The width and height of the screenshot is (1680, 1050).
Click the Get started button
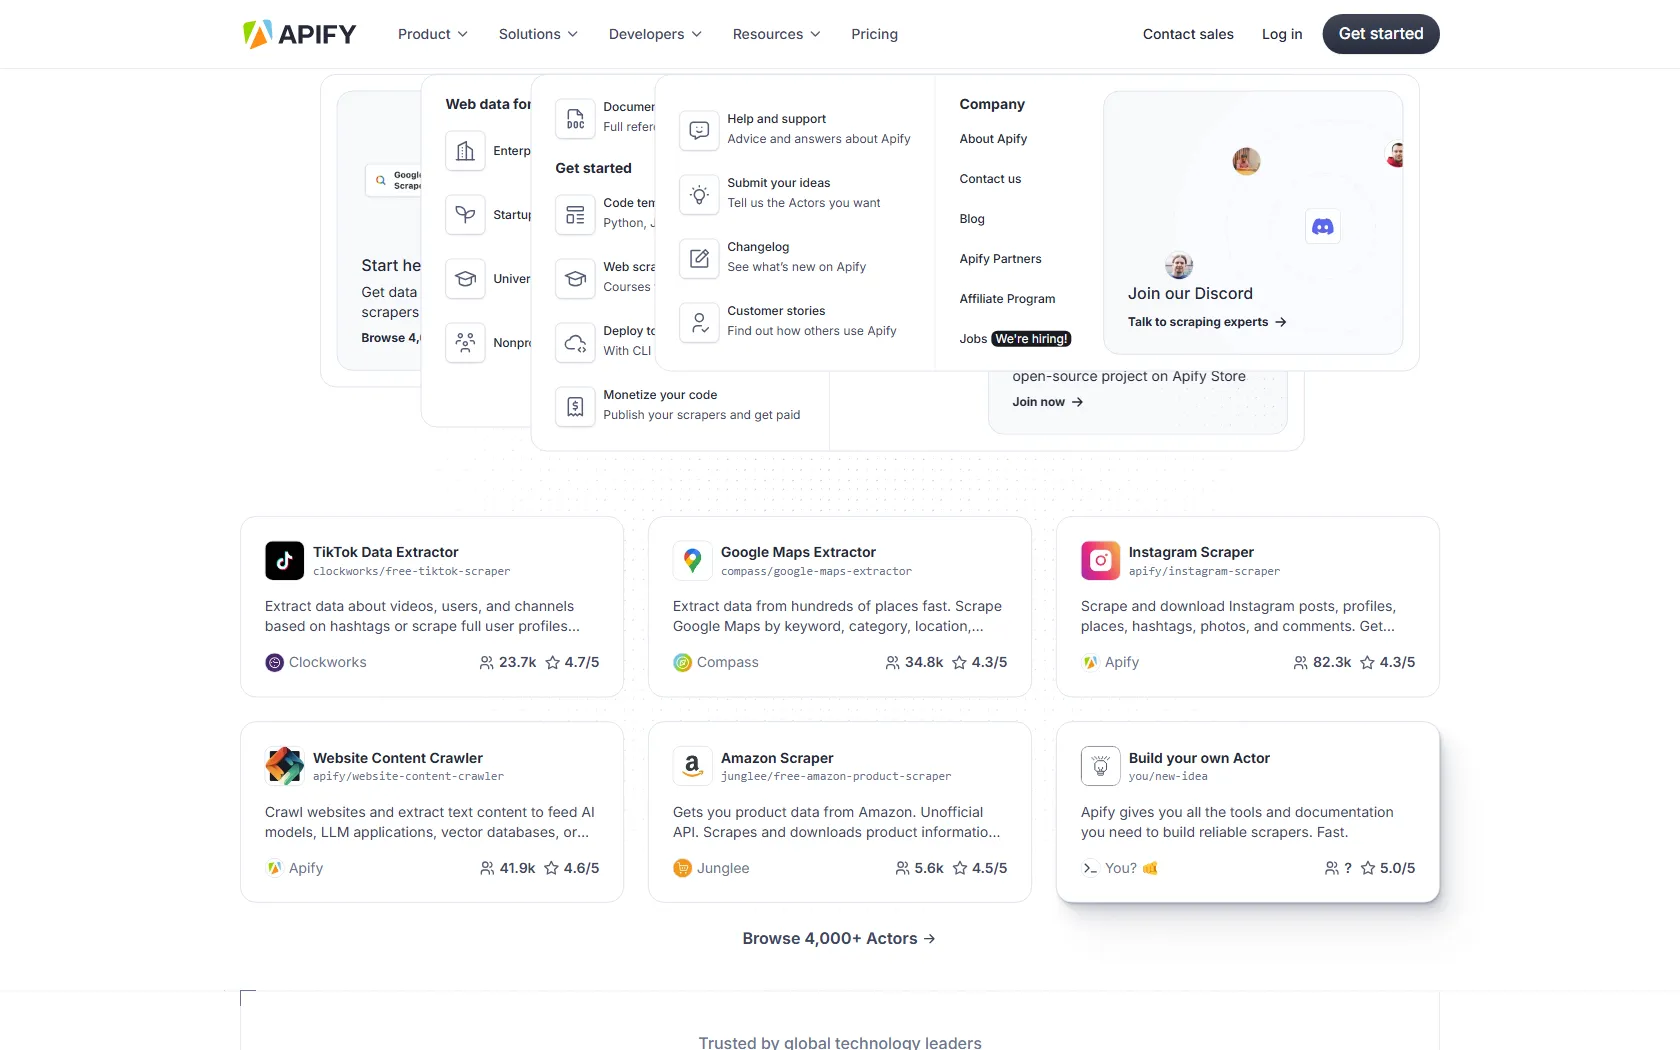[1381, 34]
